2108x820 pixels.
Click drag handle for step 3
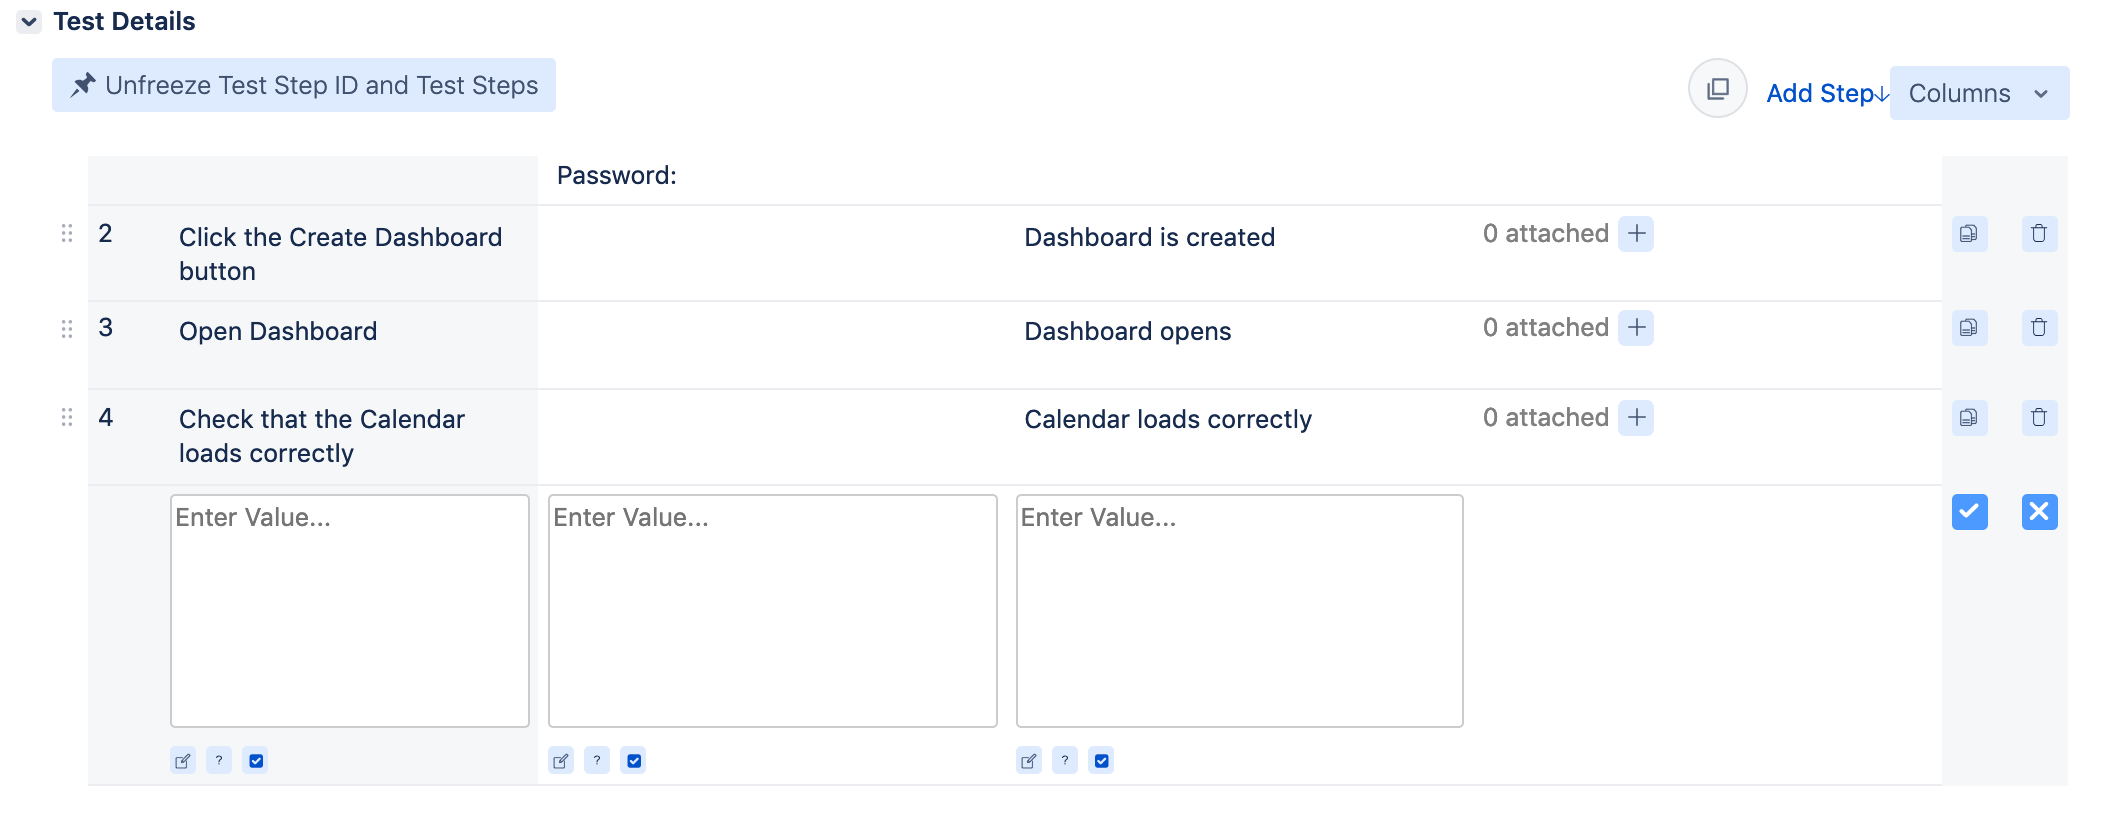click(x=67, y=329)
